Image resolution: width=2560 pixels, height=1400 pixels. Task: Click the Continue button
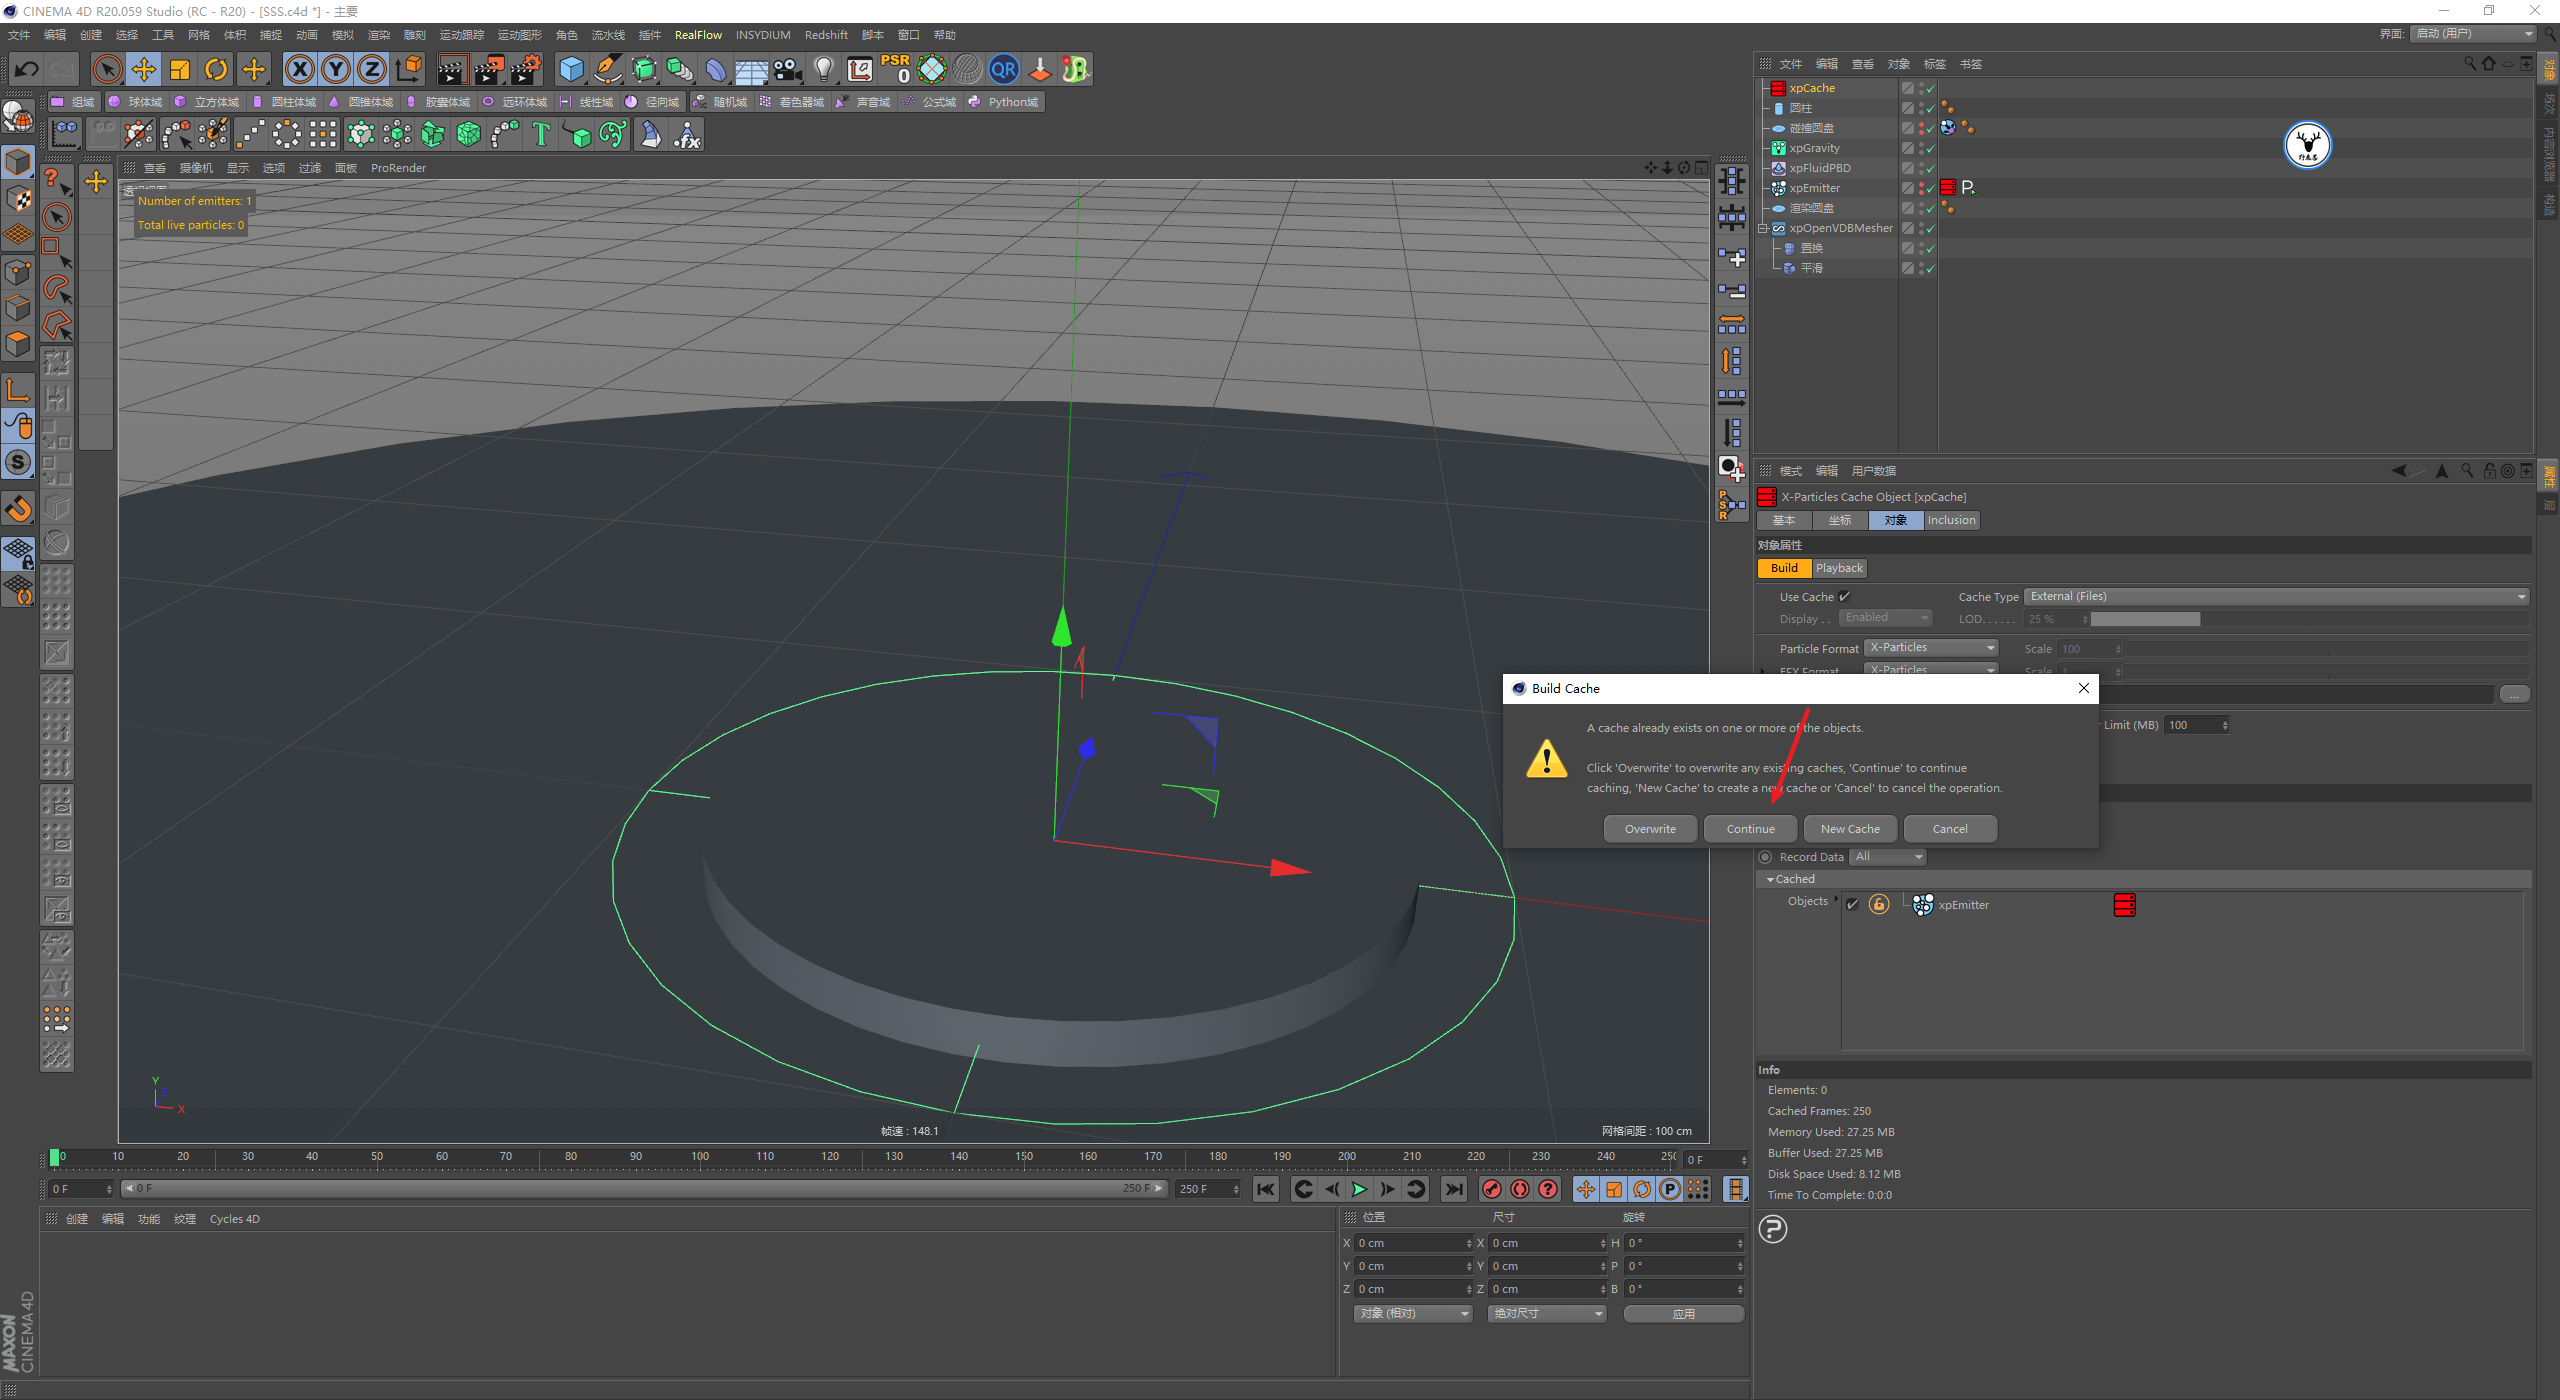coord(1750,829)
